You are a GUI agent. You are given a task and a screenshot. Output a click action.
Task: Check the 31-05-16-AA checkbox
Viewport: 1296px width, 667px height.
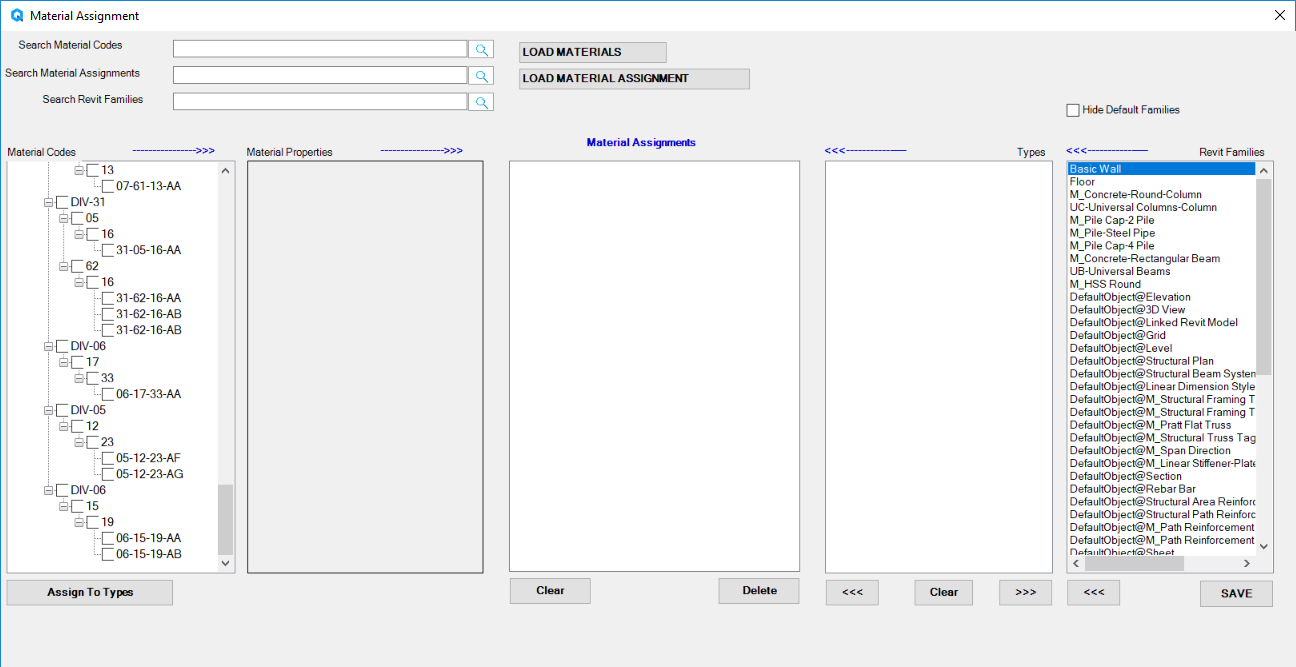[x=108, y=250]
